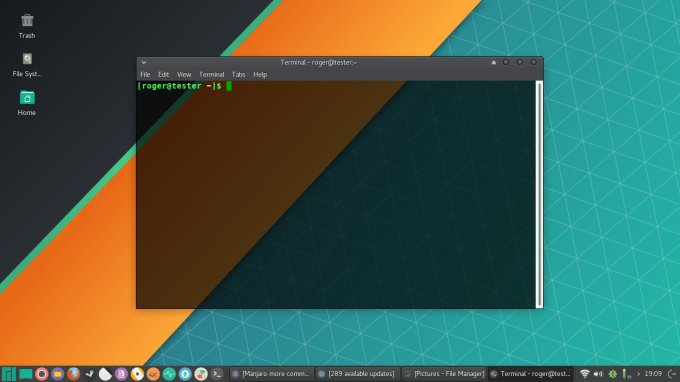Open the Edit menu in Terminal

(x=163, y=75)
